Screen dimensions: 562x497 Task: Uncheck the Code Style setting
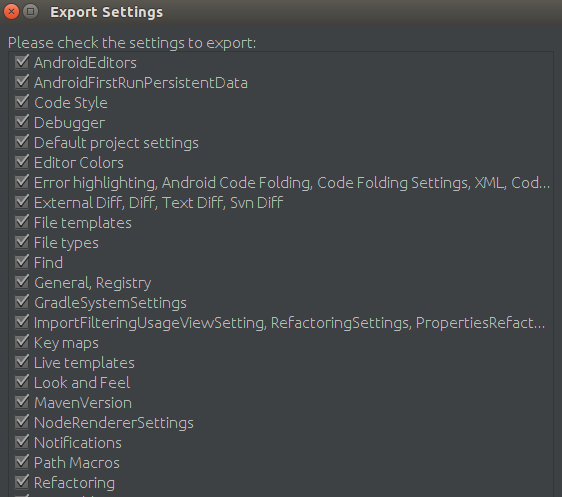pyautogui.click(x=22, y=102)
